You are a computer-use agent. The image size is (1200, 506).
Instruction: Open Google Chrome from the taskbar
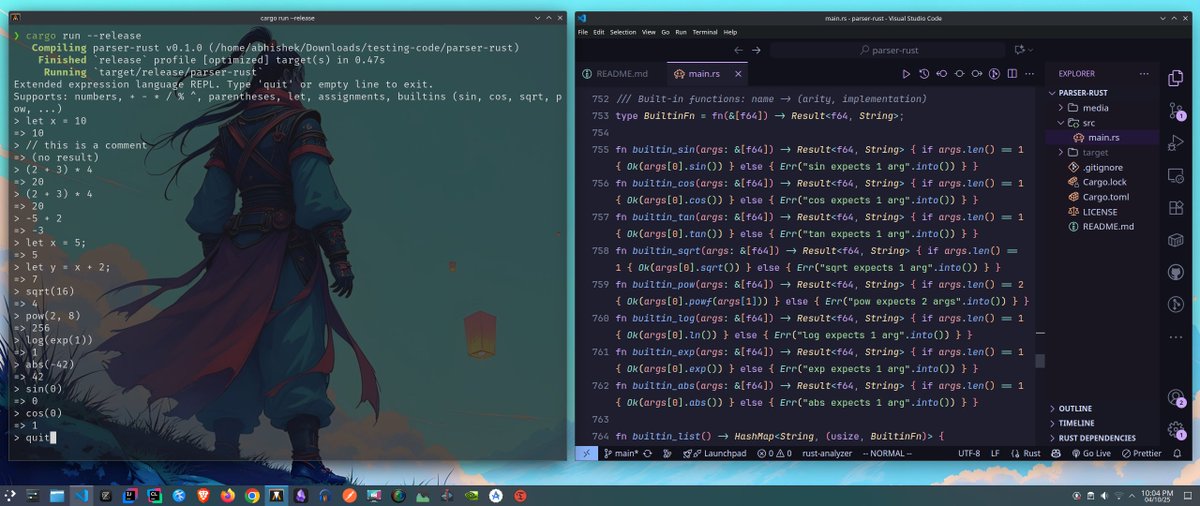click(x=253, y=495)
